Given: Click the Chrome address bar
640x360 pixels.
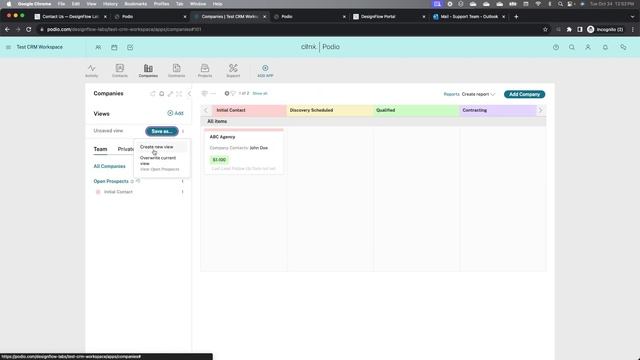Looking at the screenshot, I should coord(286,29).
